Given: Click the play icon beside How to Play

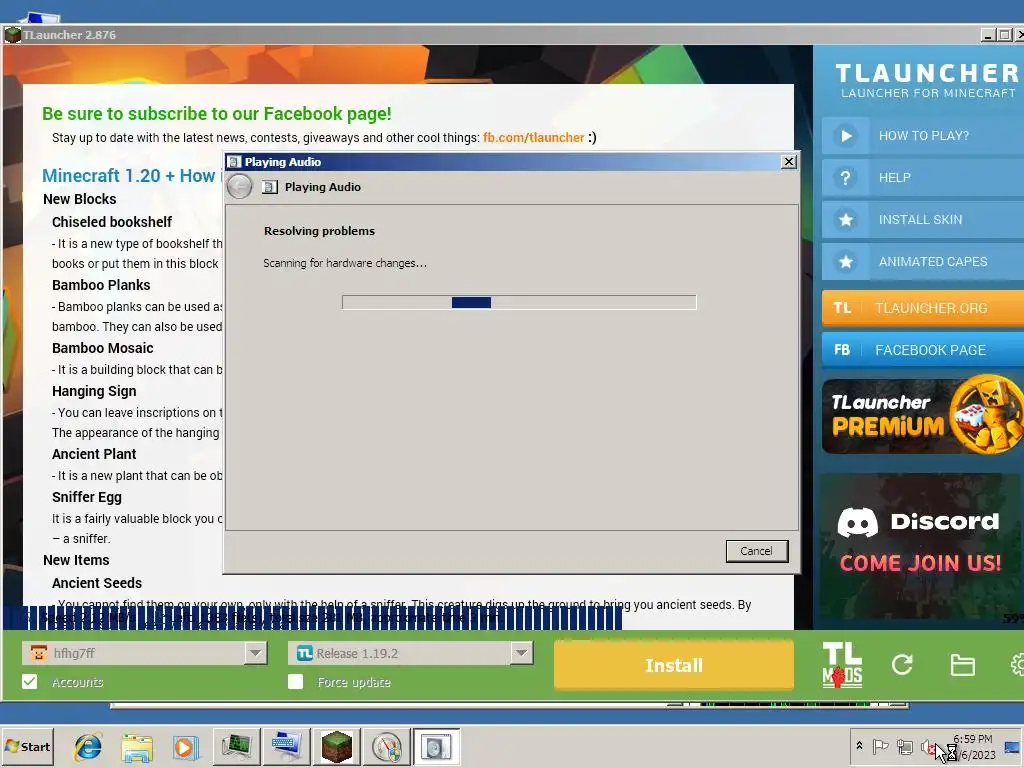Looking at the screenshot, I should (x=846, y=136).
